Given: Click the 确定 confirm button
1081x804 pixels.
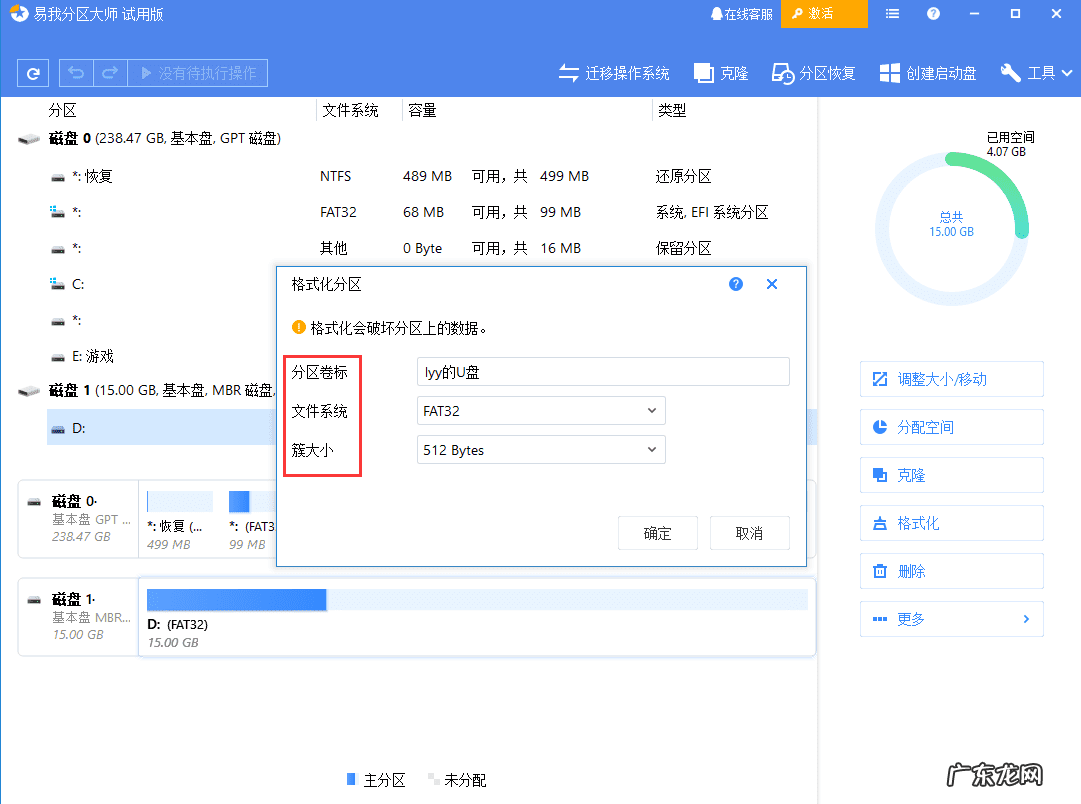Looking at the screenshot, I should (x=658, y=533).
